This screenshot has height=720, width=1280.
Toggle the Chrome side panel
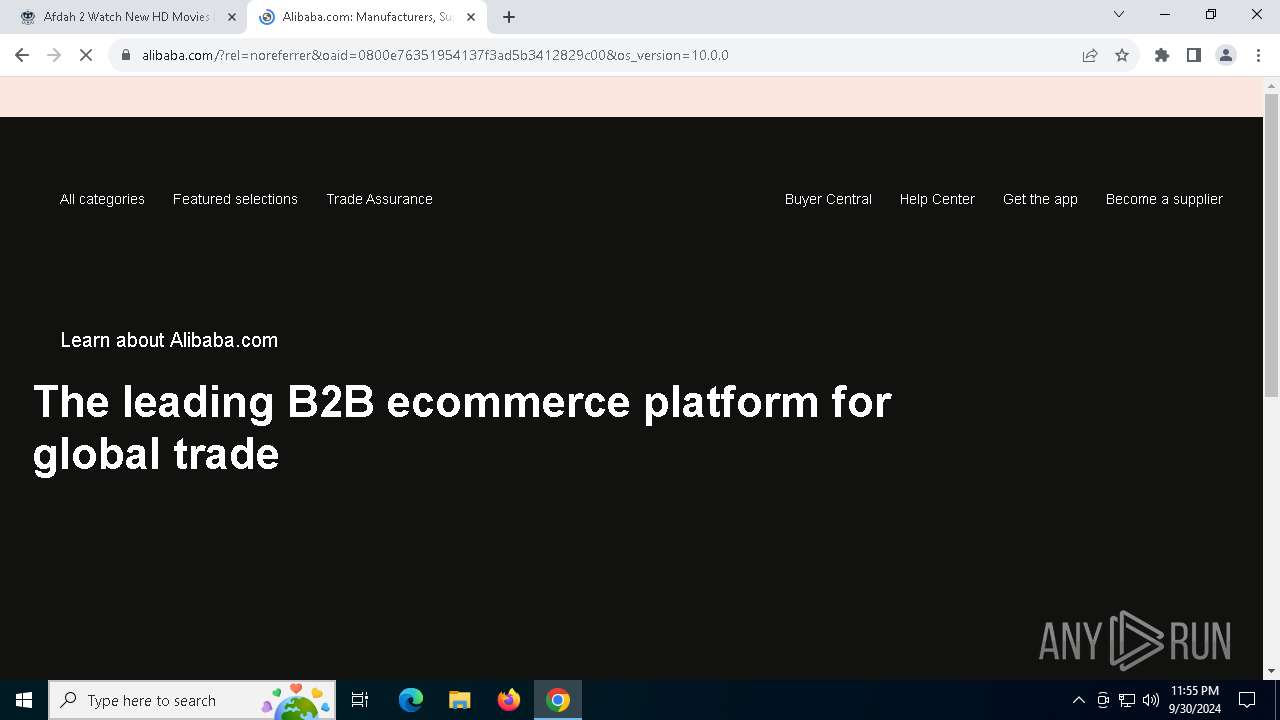pos(1194,55)
